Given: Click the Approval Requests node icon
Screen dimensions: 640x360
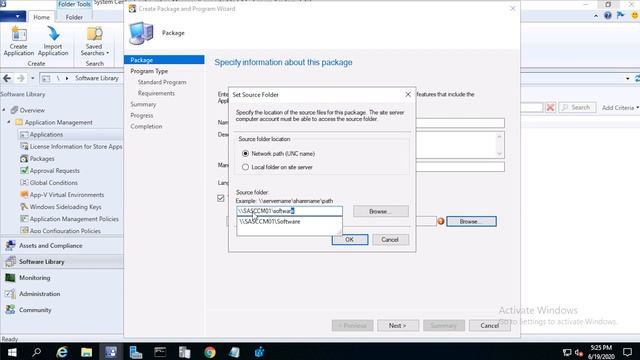Looking at the screenshot, I should click(24, 171).
